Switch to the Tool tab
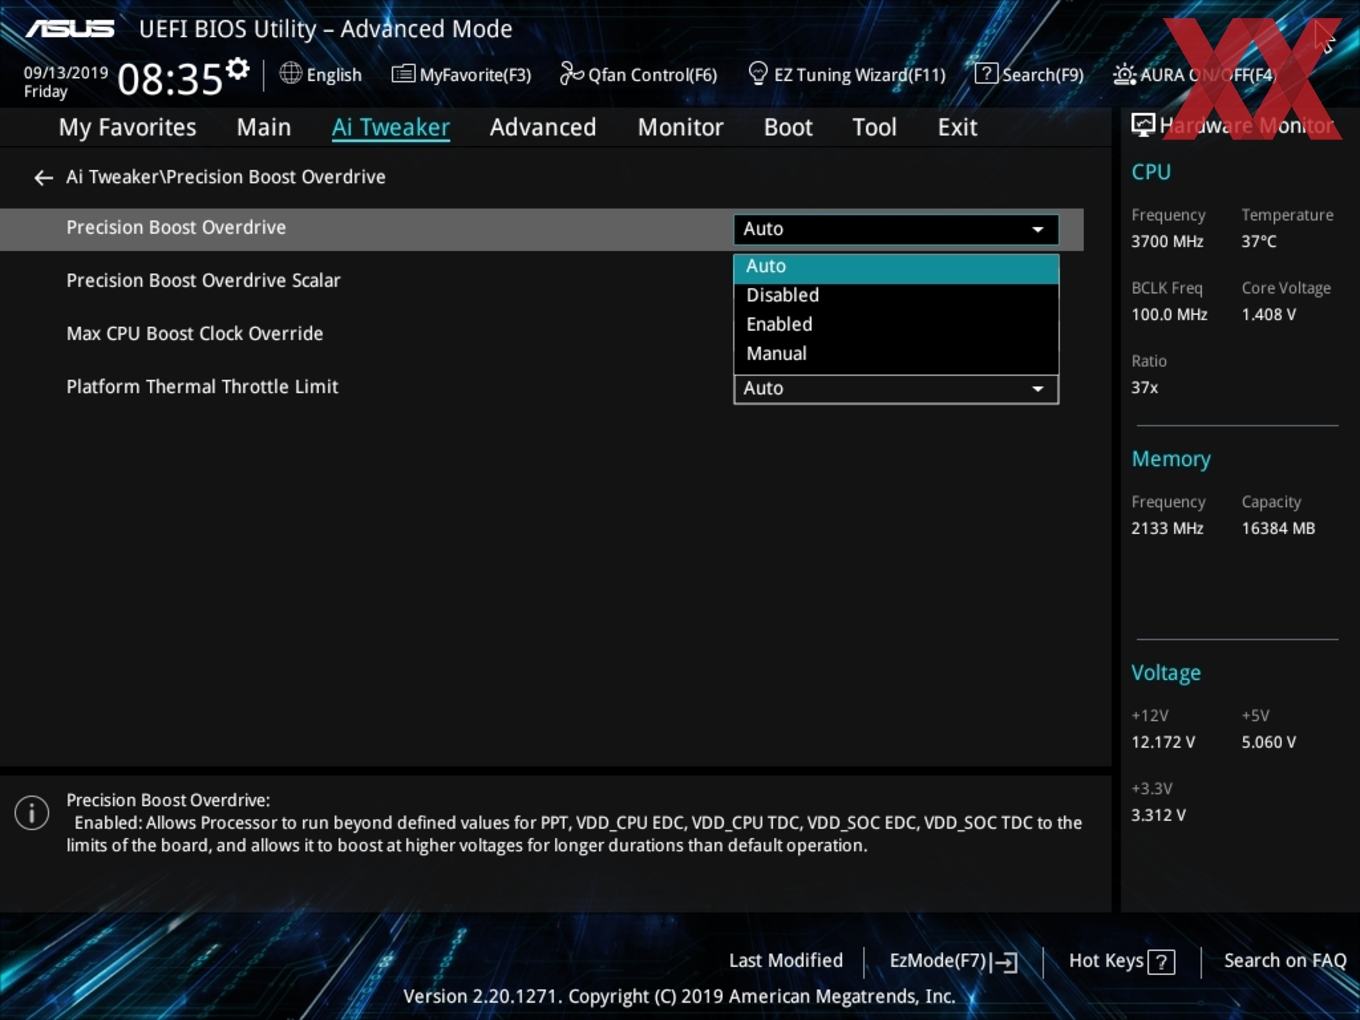The image size is (1360, 1020). (874, 127)
